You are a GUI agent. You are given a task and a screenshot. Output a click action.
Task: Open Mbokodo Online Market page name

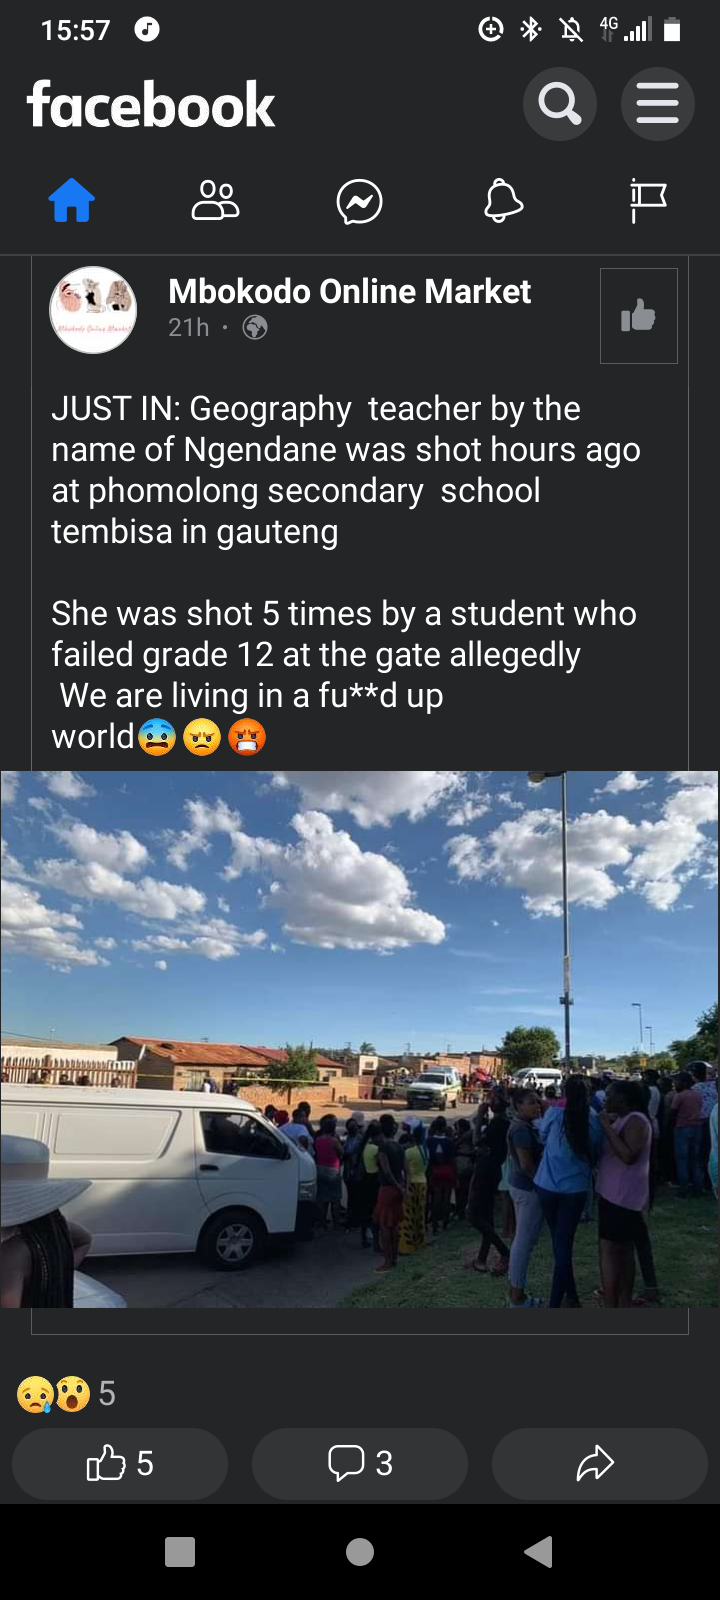coord(349,291)
